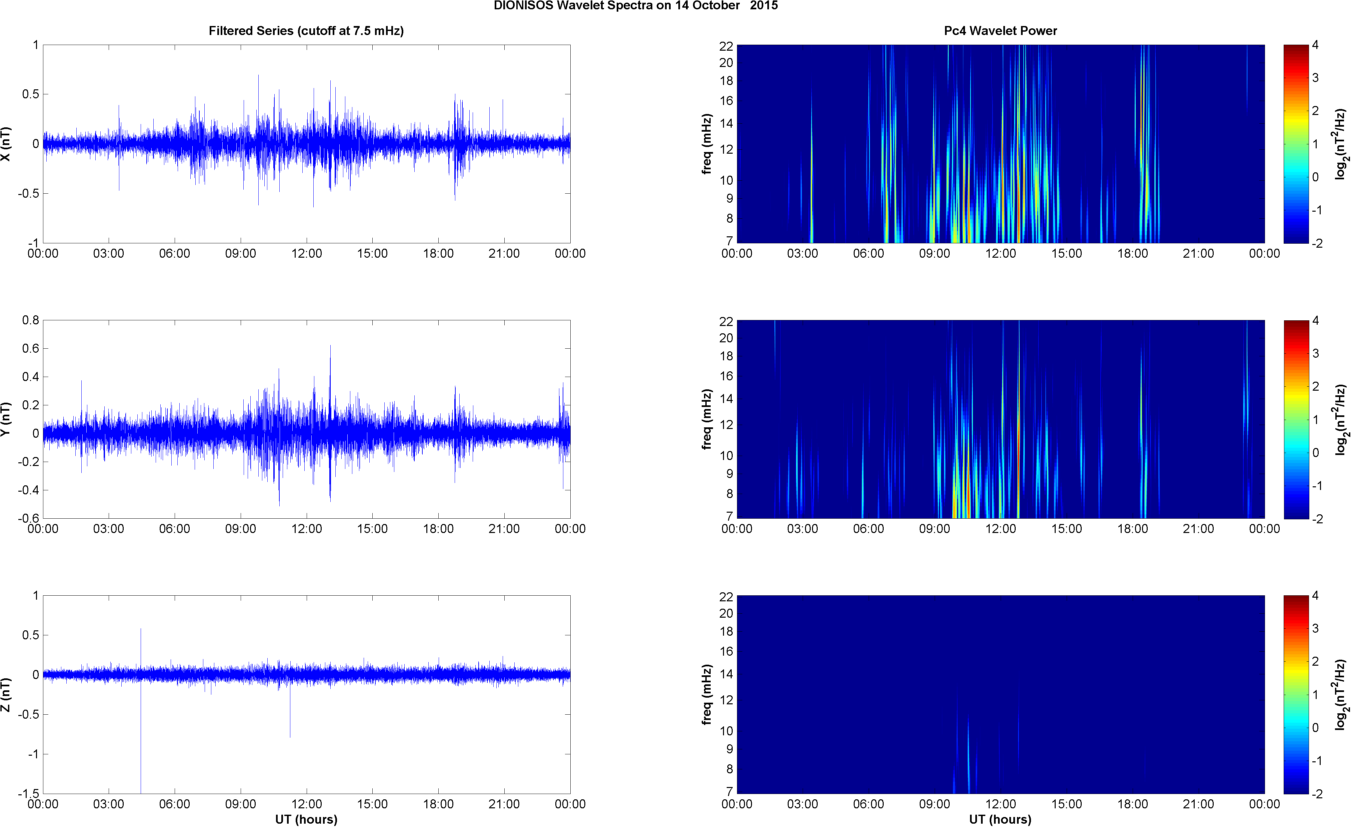Image resolution: width=1351 pixels, height=827 pixels.
Task: Click the 22 frequency tick on the Z spectrogram
Action: pyautogui.click(x=726, y=596)
